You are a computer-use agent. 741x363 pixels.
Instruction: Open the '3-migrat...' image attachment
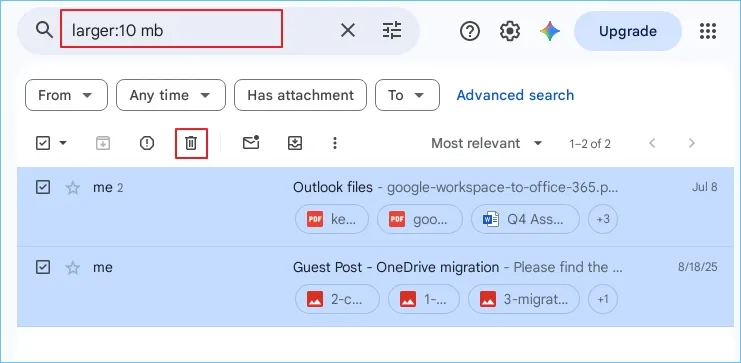[x=524, y=299]
